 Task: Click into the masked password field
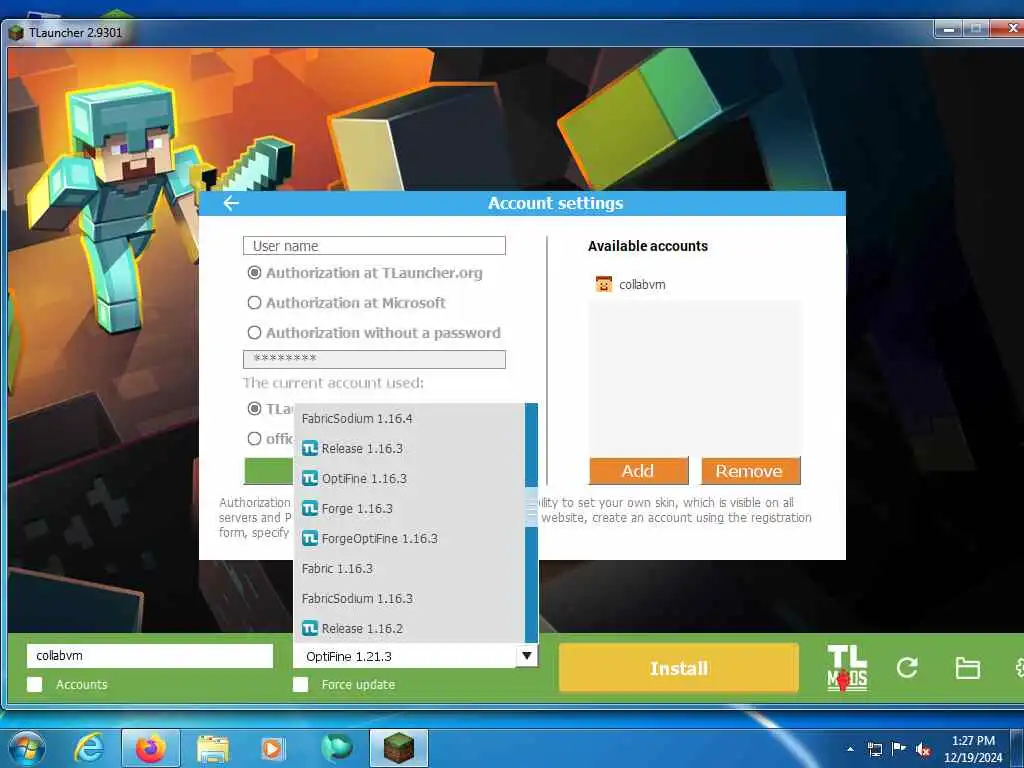pyautogui.click(x=374, y=359)
